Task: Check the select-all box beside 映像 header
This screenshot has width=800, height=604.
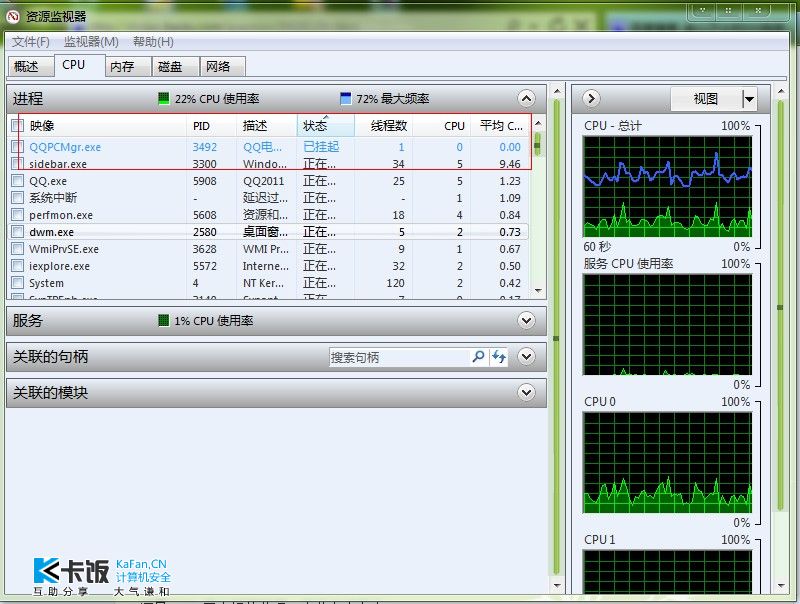Action: pos(18,125)
